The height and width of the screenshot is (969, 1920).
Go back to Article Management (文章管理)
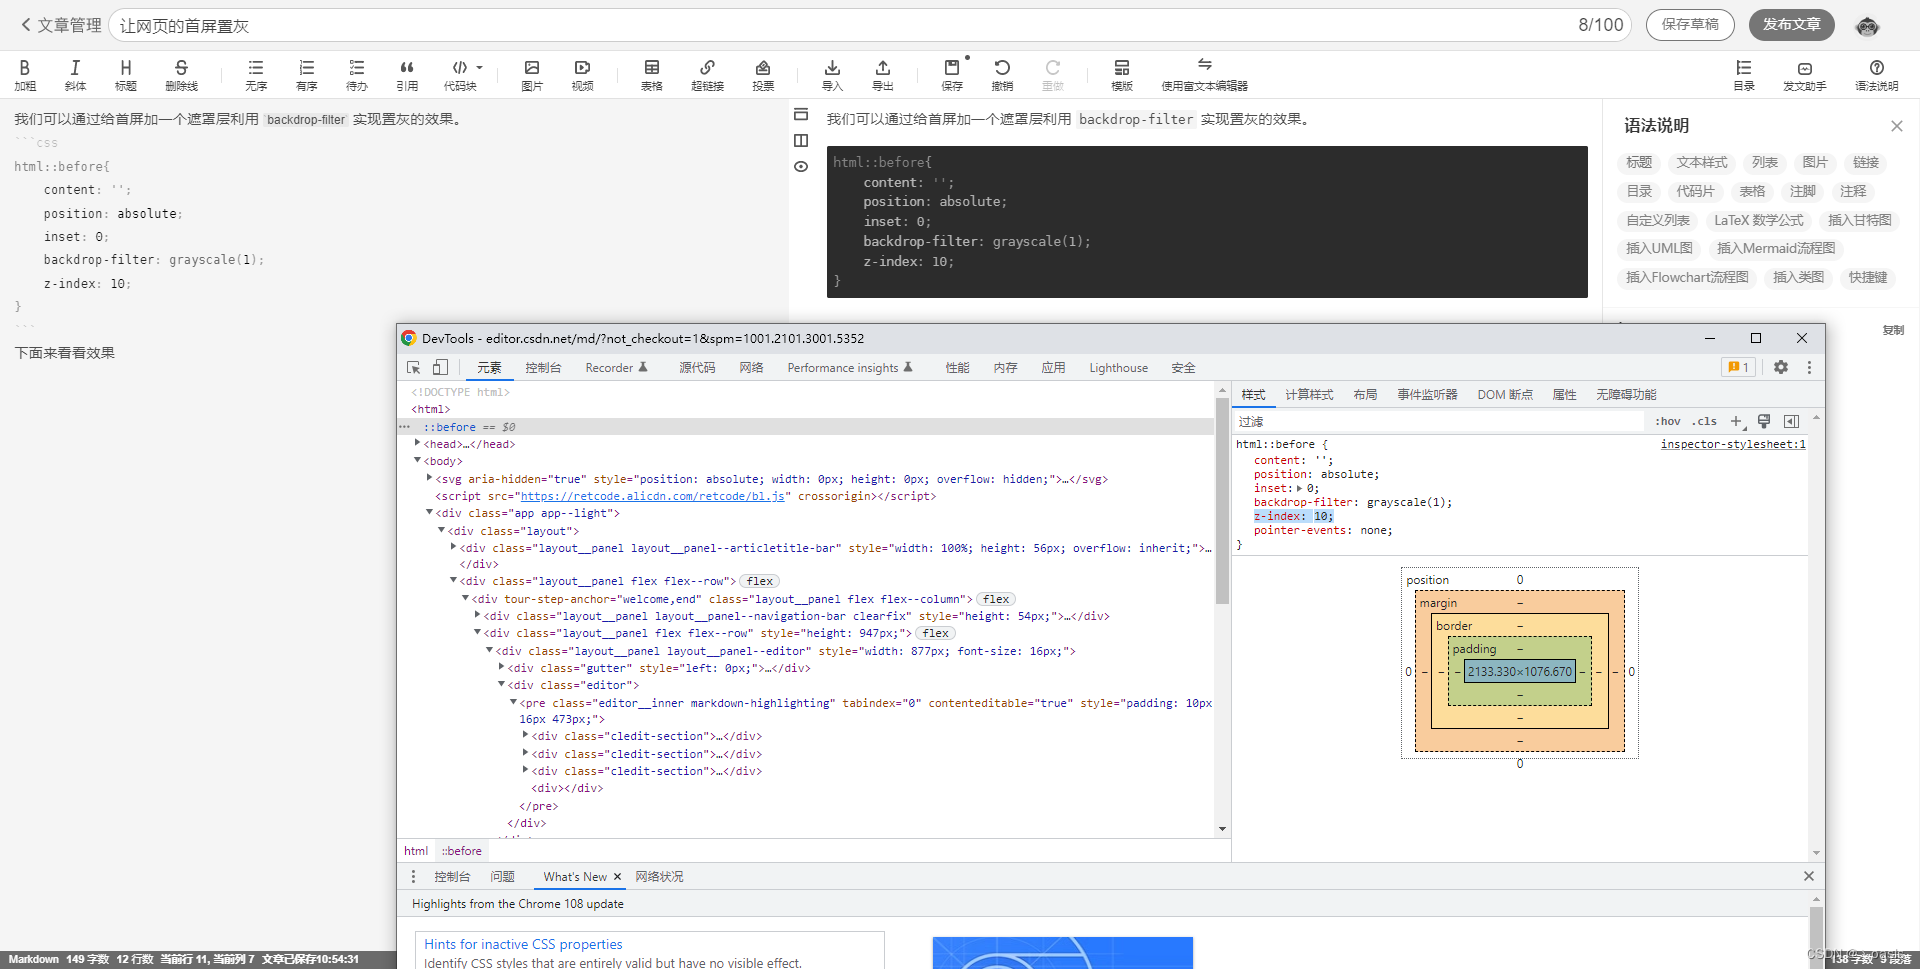61,25
